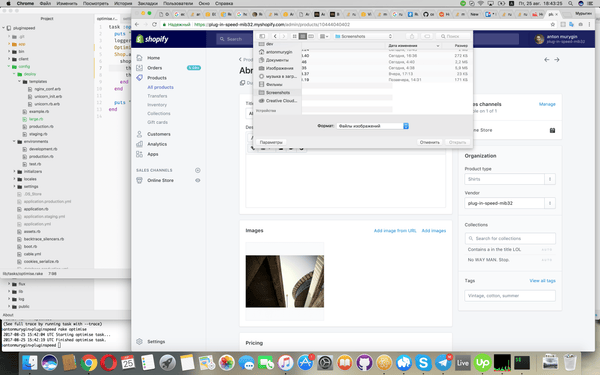Image resolution: width=600 pixels, height=375 pixels.
Task: Go to next product arrow
Action: [x=557, y=60]
